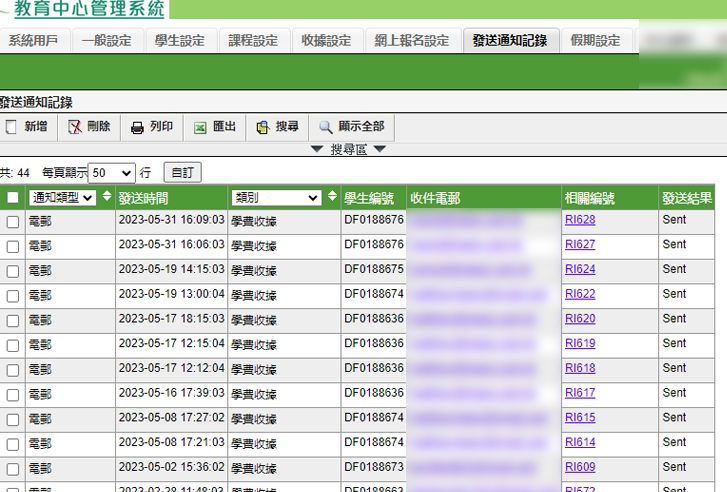
Task: Check the row for RI618
Action: coord(13,371)
